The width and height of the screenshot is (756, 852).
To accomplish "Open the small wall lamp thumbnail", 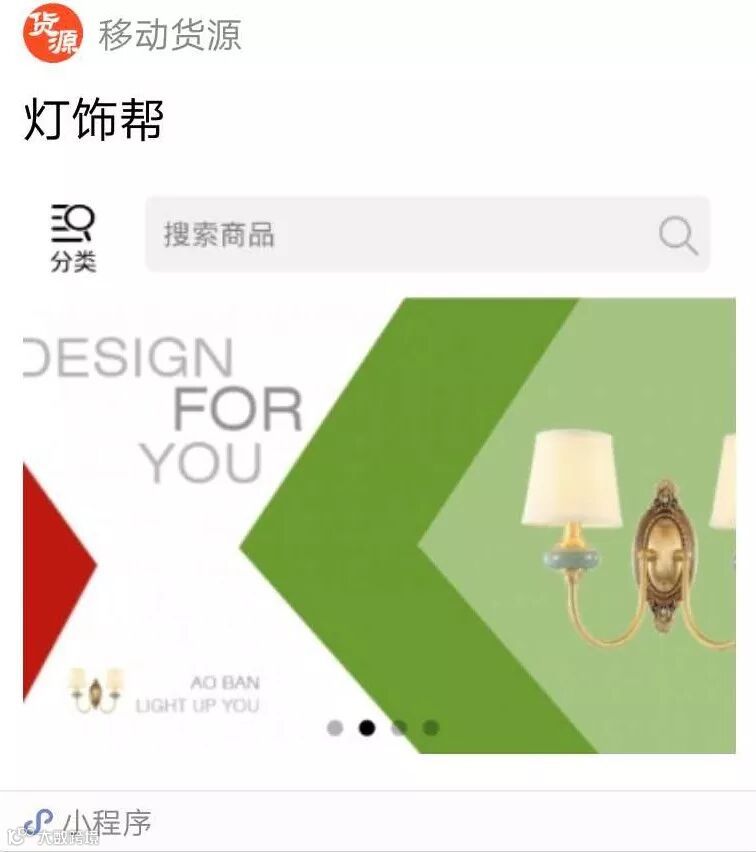I will pos(96,690).
